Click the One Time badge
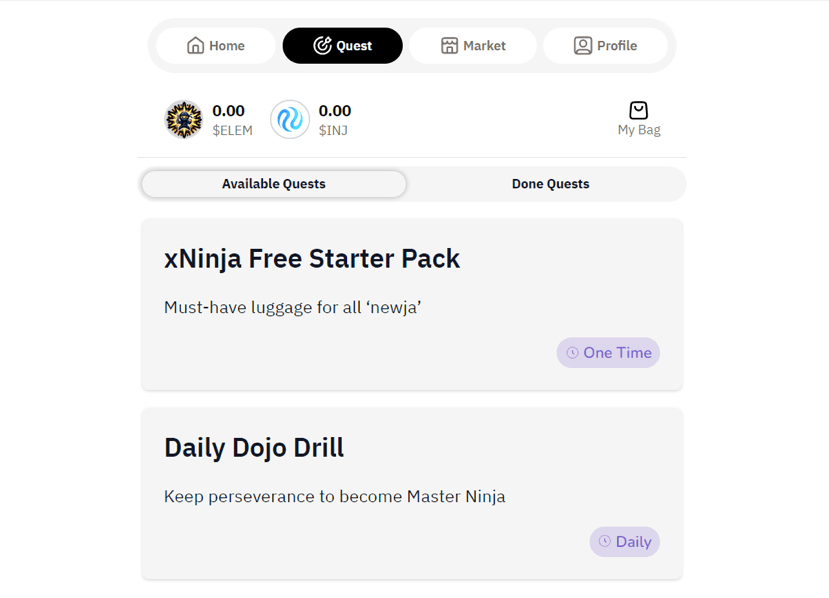 (x=608, y=353)
